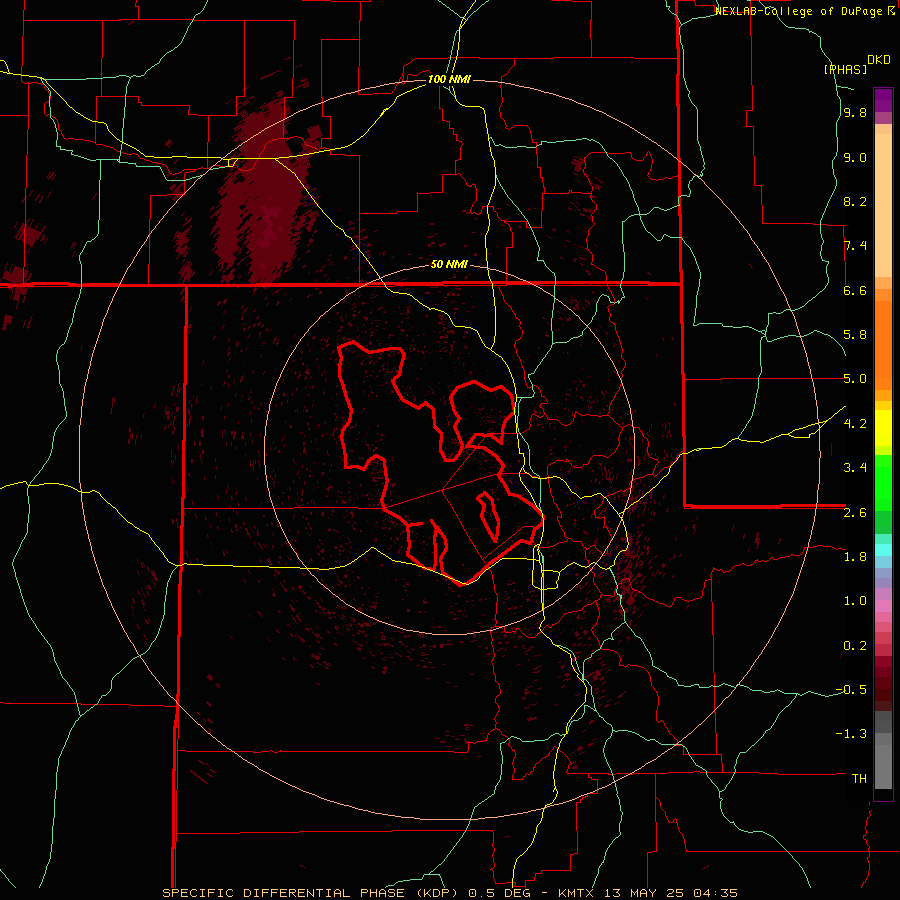Pick the bright green color scale segment

883,482
